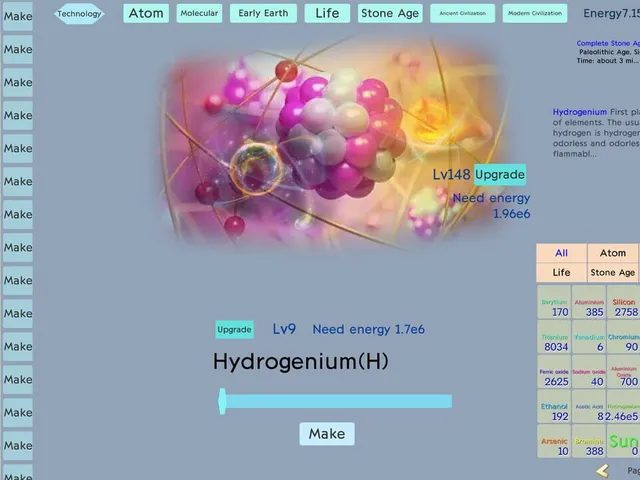Click Make below the Hydrogenium progress bar
Screen dimensions: 640x480
pos(327,433)
